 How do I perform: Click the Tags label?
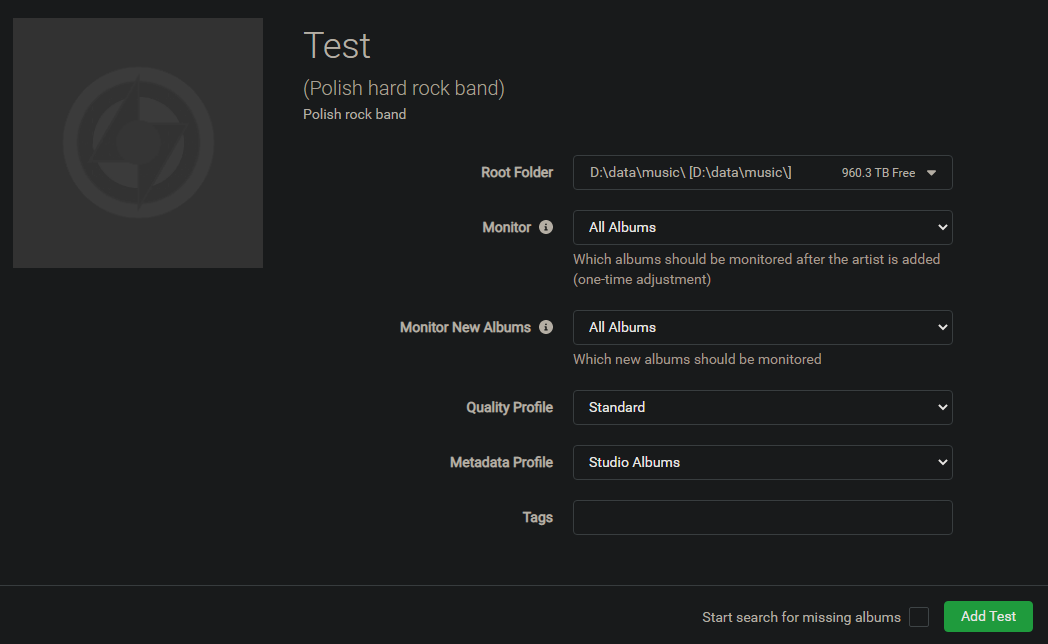click(x=537, y=517)
